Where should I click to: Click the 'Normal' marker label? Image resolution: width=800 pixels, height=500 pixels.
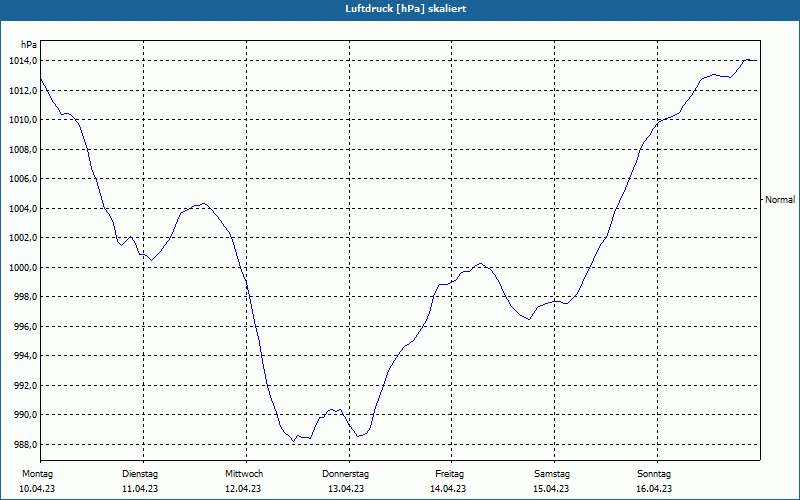pyautogui.click(x=780, y=200)
